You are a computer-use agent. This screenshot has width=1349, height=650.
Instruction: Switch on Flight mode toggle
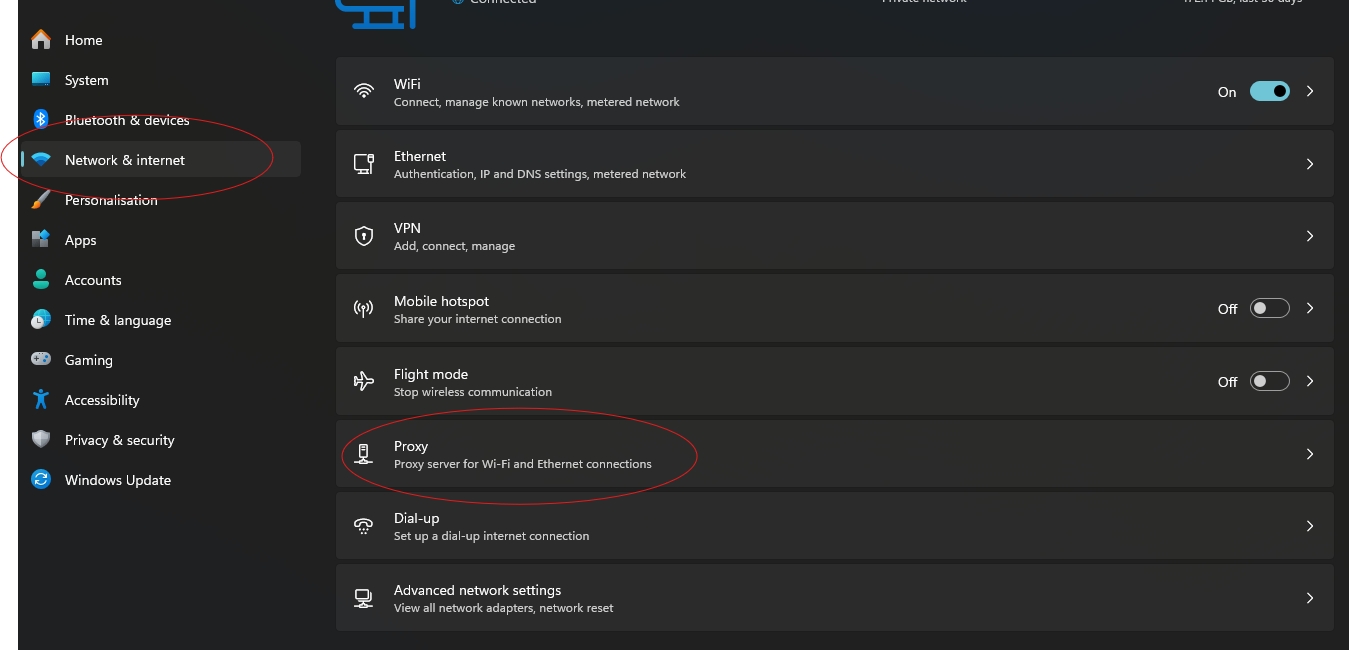pos(1269,381)
